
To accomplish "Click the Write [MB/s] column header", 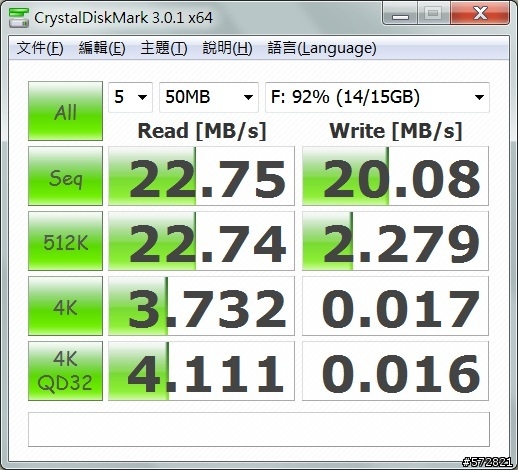I will pyautogui.click(x=396, y=131).
